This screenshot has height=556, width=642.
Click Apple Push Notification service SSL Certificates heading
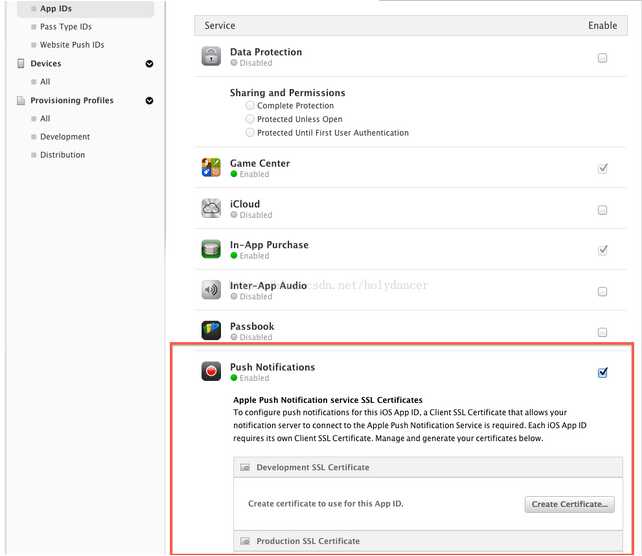click(328, 400)
